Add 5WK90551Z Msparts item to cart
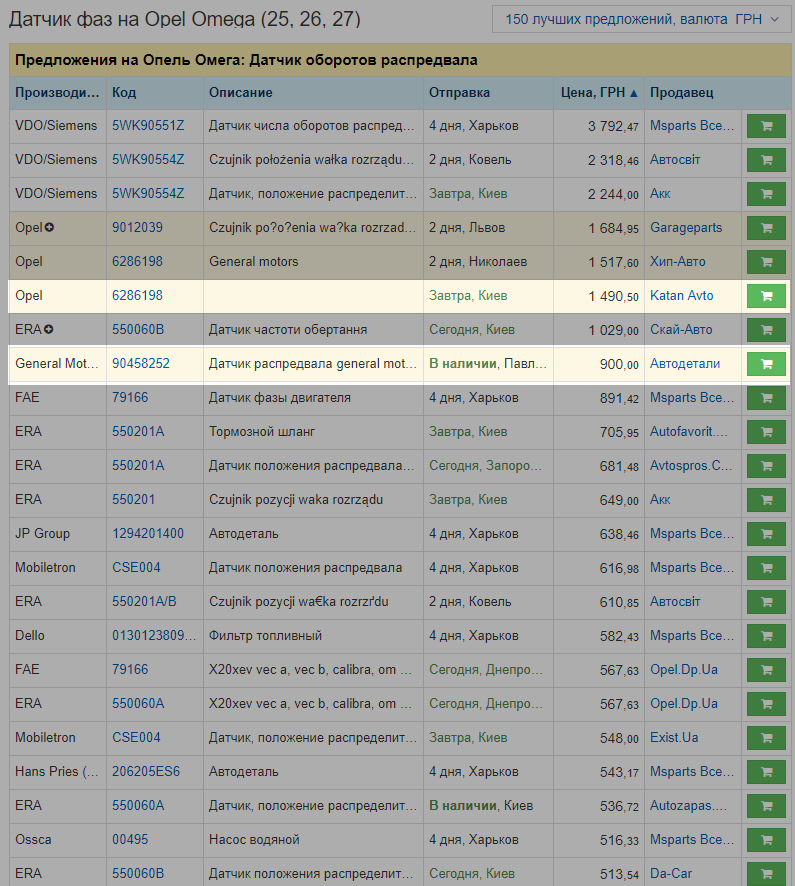This screenshot has height=886, width=795. (x=766, y=126)
